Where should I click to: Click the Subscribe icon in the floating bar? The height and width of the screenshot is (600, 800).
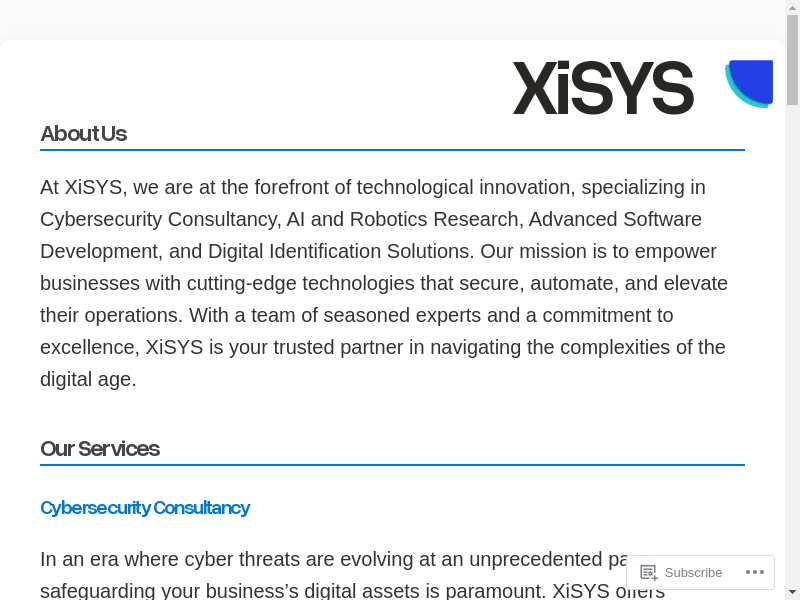(x=648, y=572)
